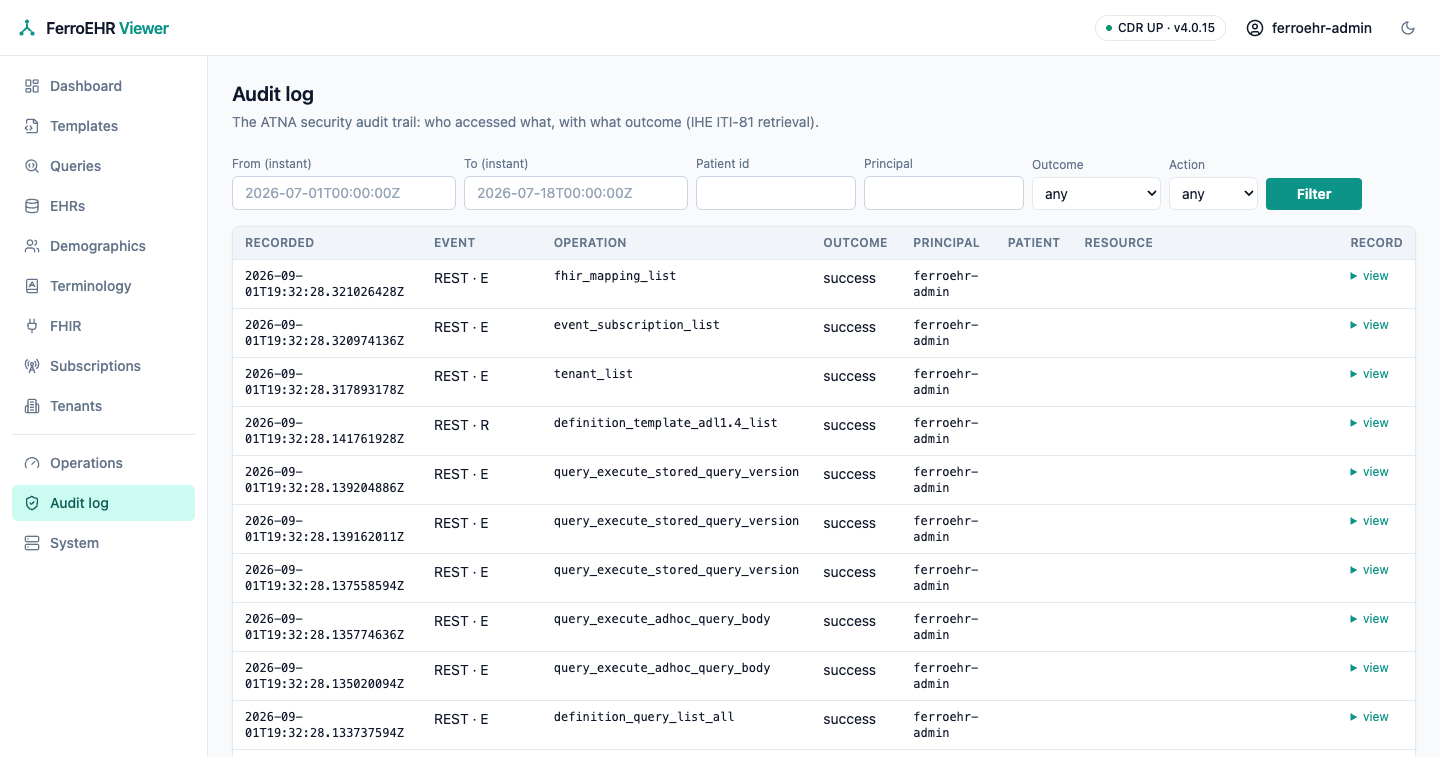Expand record view for tenant_list row
Image resolution: width=1440 pixels, height=757 pixels.
[x=1369, y=374]
